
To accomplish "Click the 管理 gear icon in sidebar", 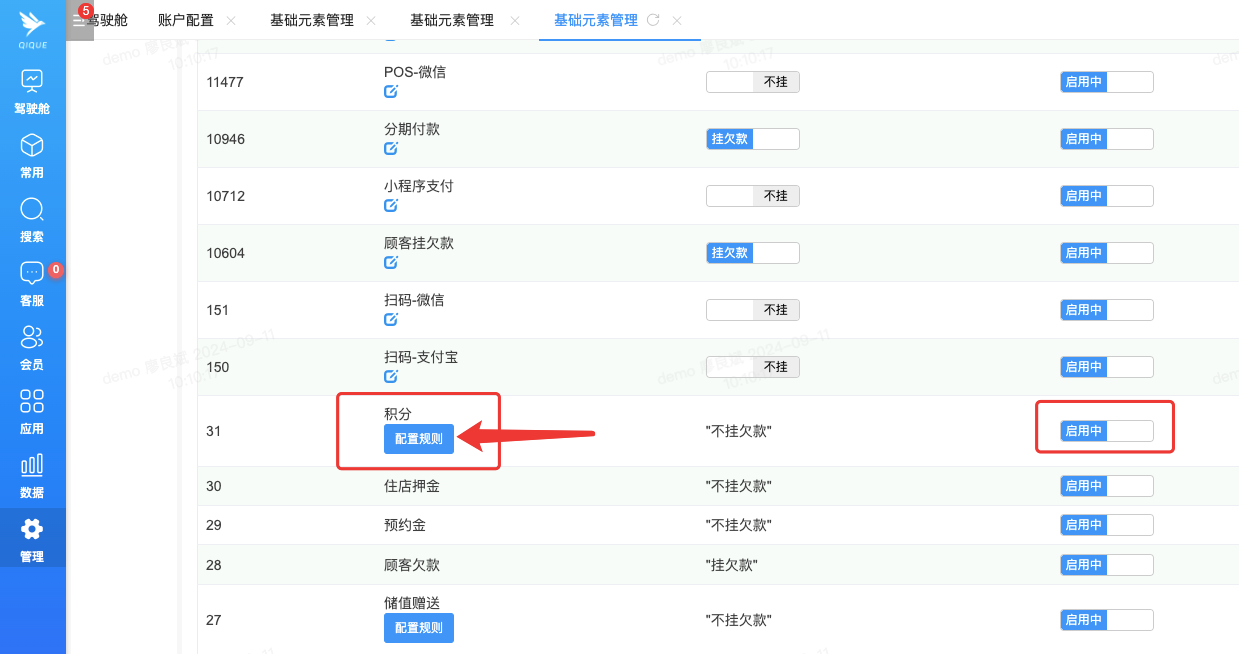I will click(x=32, y=529).
